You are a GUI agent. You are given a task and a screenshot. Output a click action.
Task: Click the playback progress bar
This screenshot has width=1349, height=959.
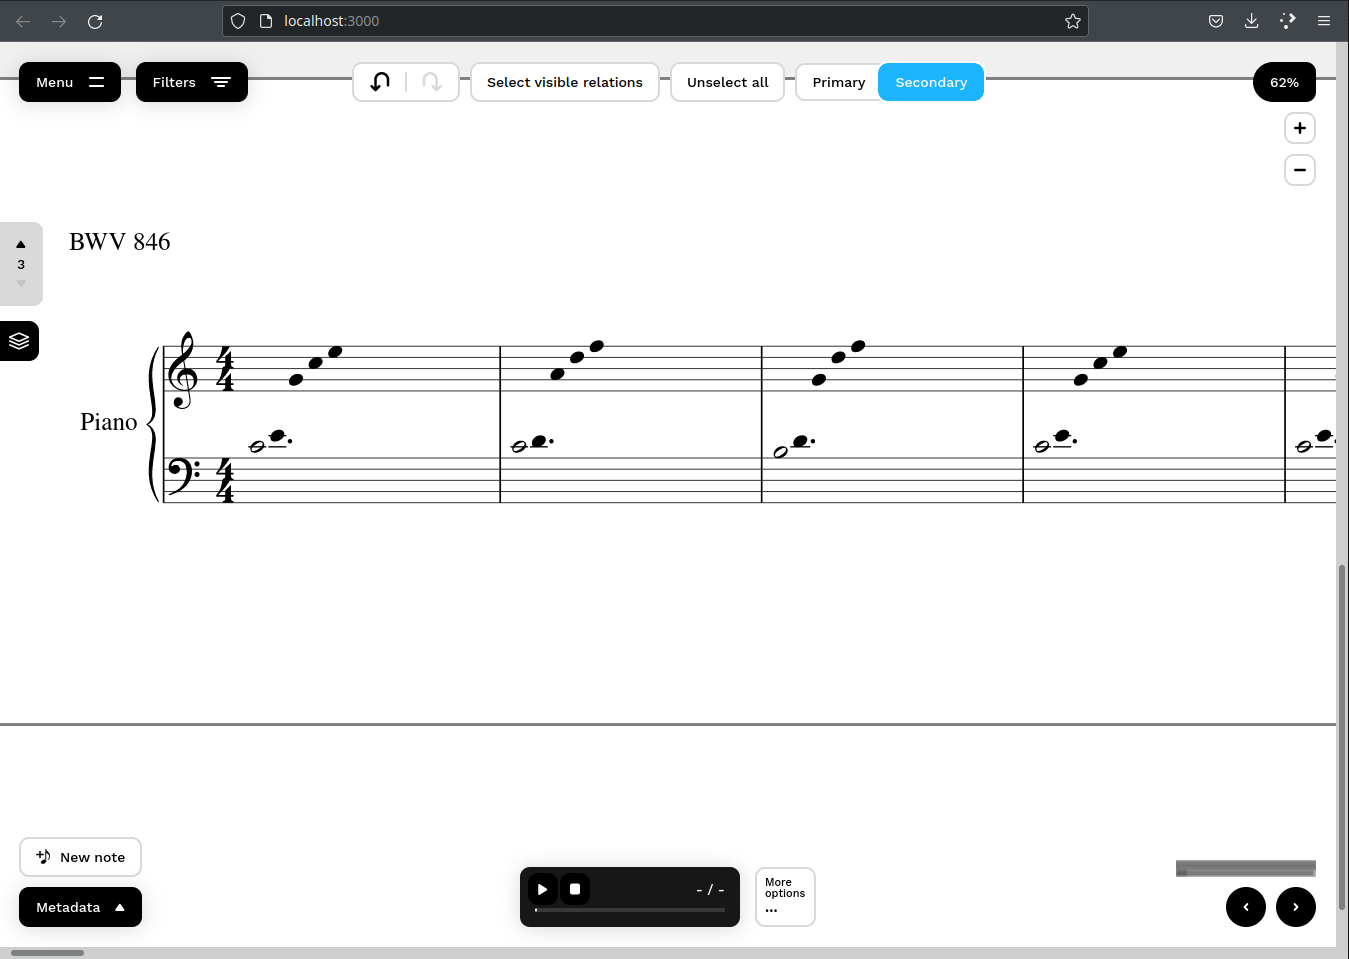click(x=630, y=910)
